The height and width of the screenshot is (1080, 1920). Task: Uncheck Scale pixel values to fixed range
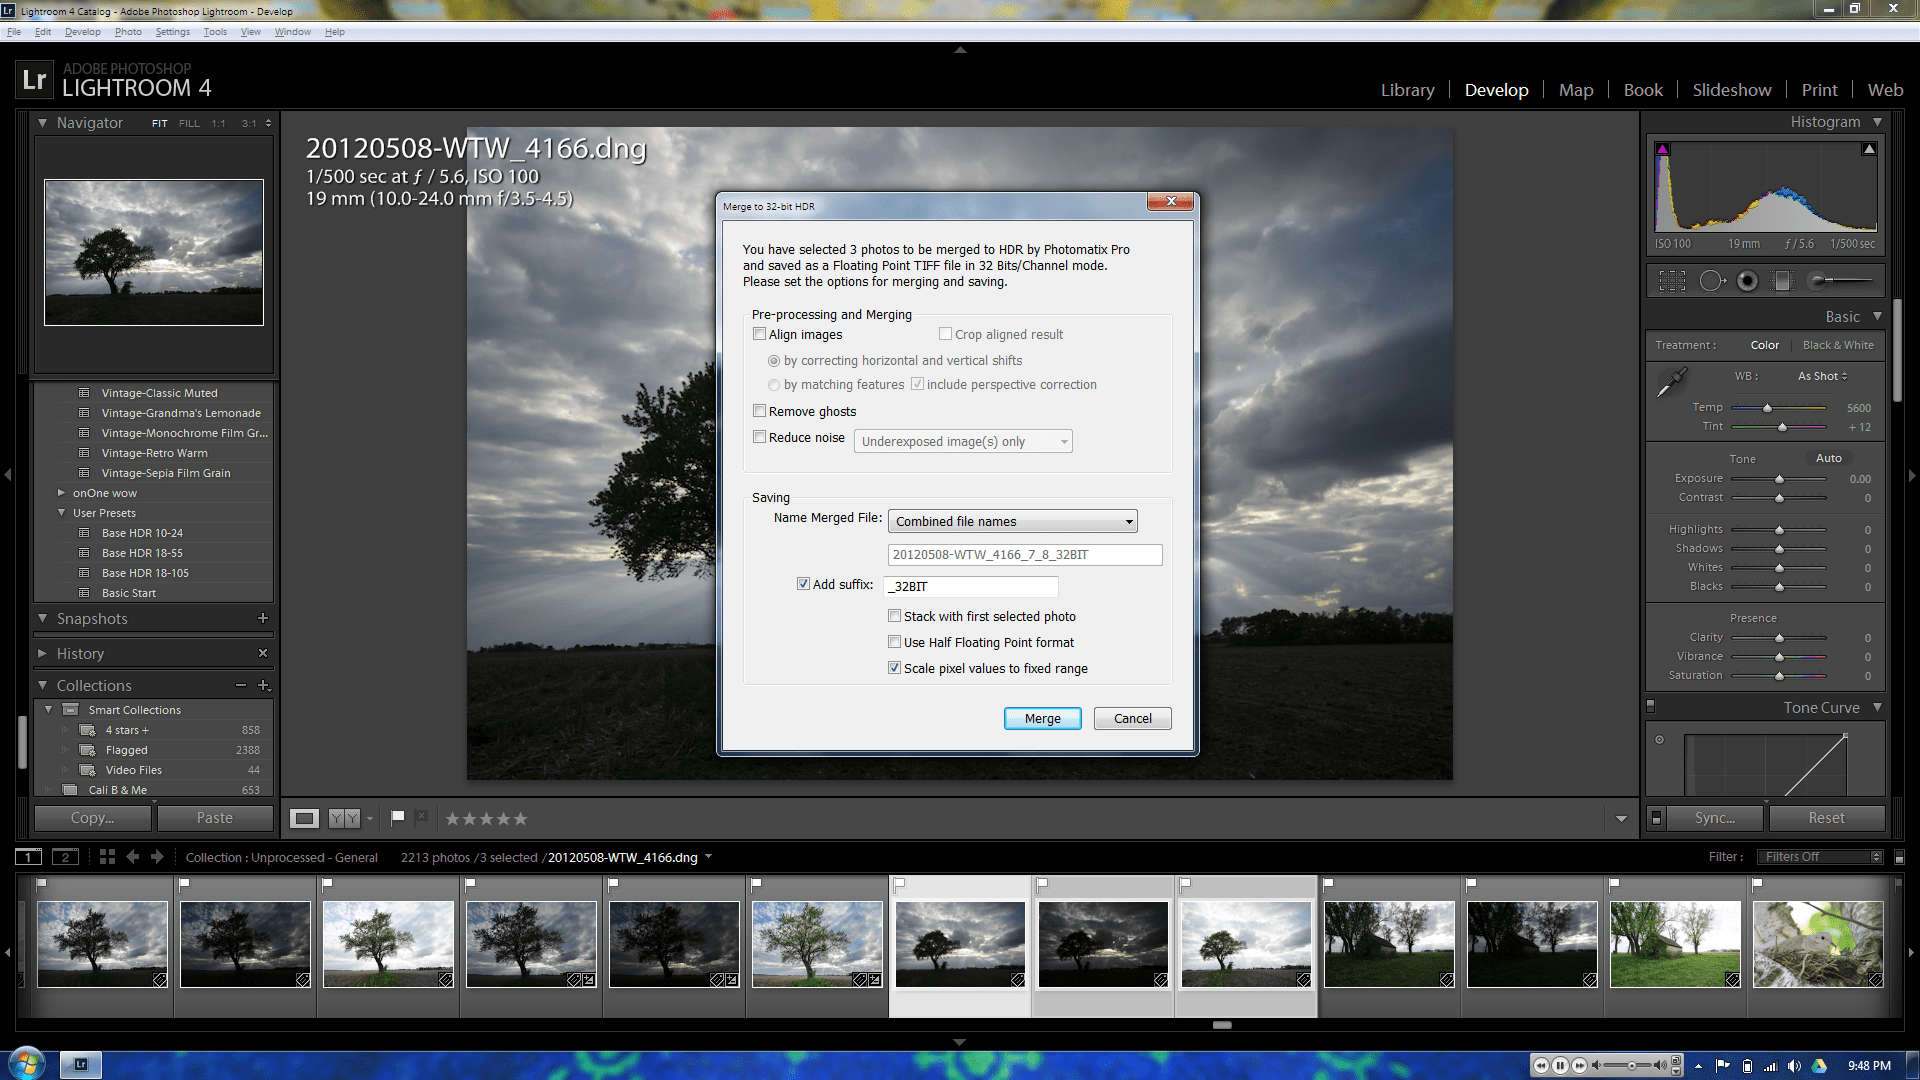[895, 669]
